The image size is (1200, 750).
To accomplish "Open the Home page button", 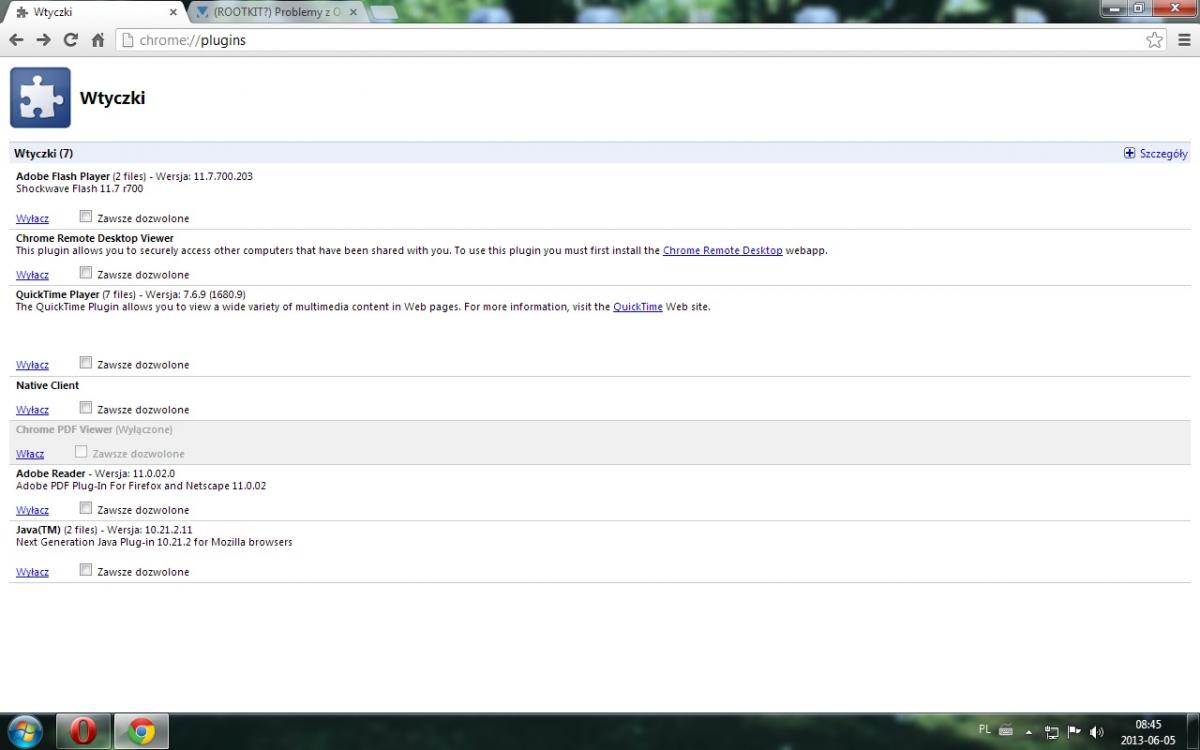I will point(98,40).
